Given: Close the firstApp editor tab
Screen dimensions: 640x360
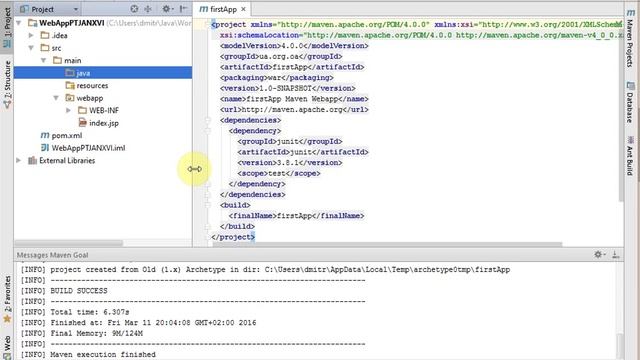Looking at the screenshot, I should click(243, 9).
